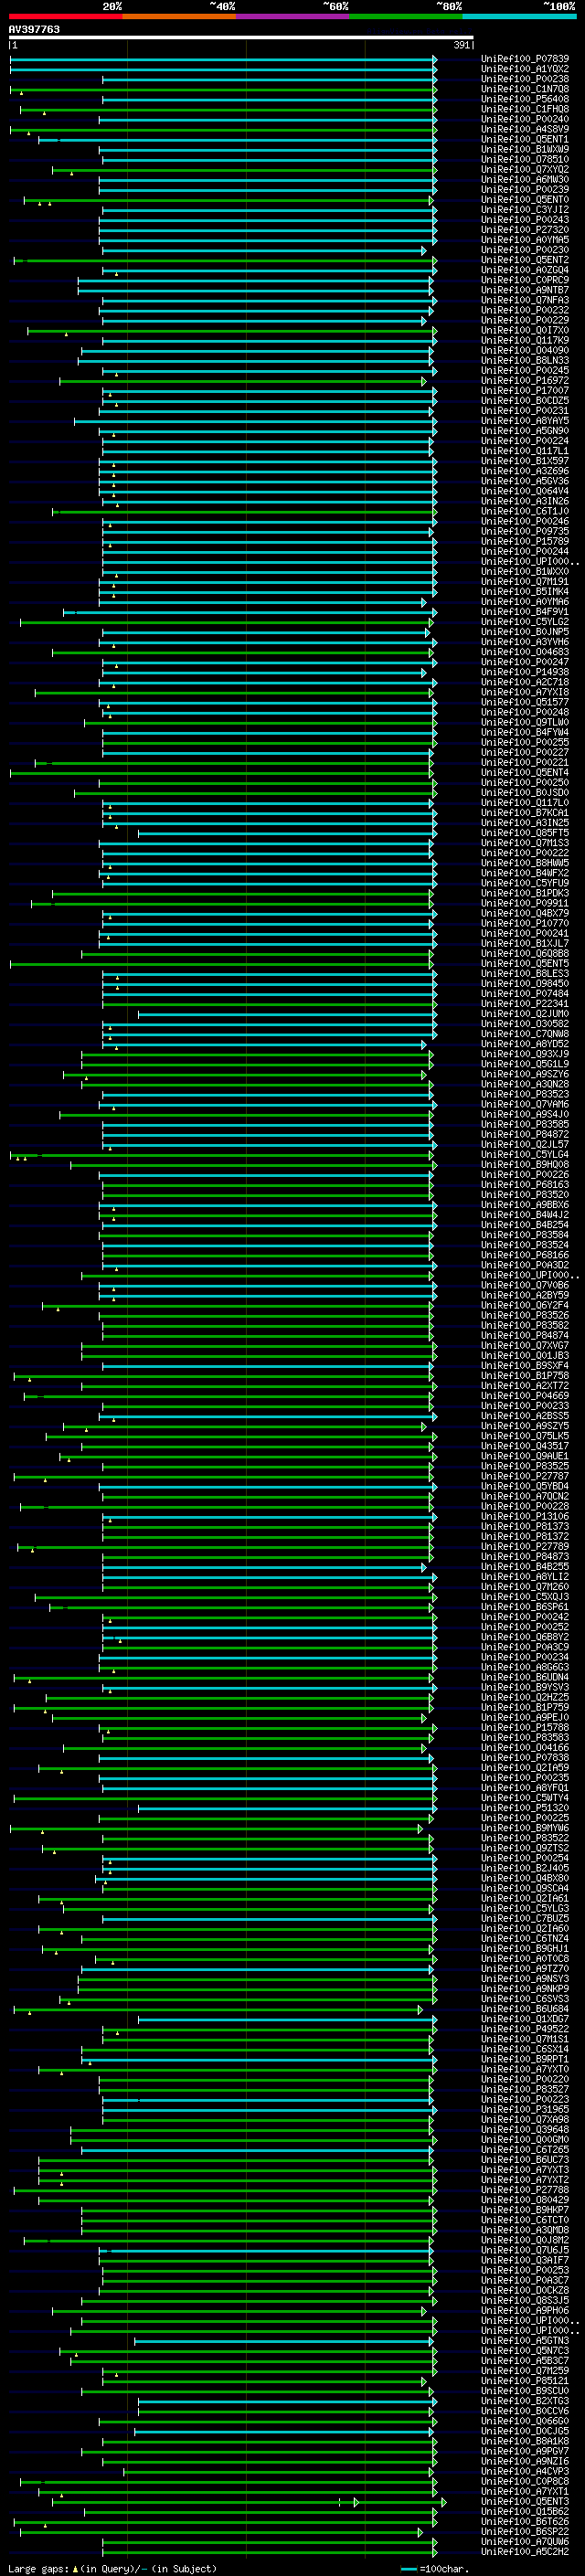The image size is (585, 2576).
Task: Click the UniRef100_O78510 label
Action: point(525,159)
